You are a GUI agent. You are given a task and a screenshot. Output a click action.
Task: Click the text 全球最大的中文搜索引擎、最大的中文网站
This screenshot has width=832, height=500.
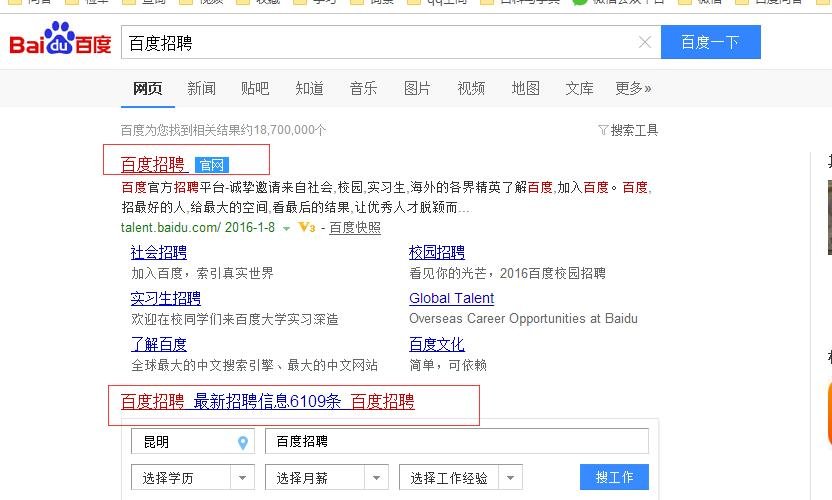[x=254, y=365]
